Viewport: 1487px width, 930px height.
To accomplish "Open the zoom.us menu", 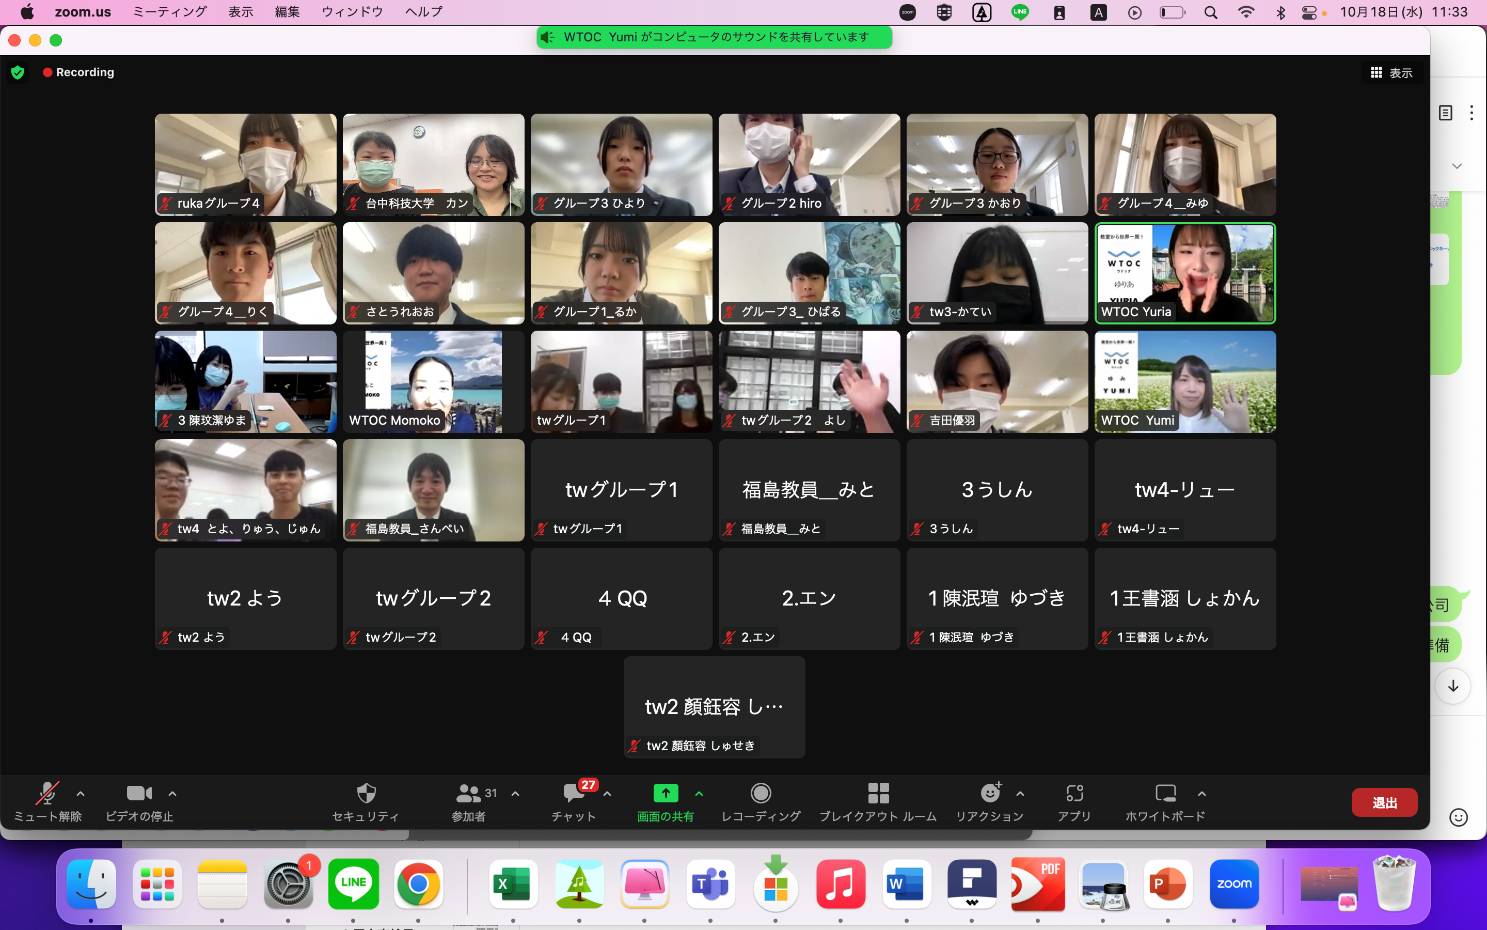I will [83, 12].
